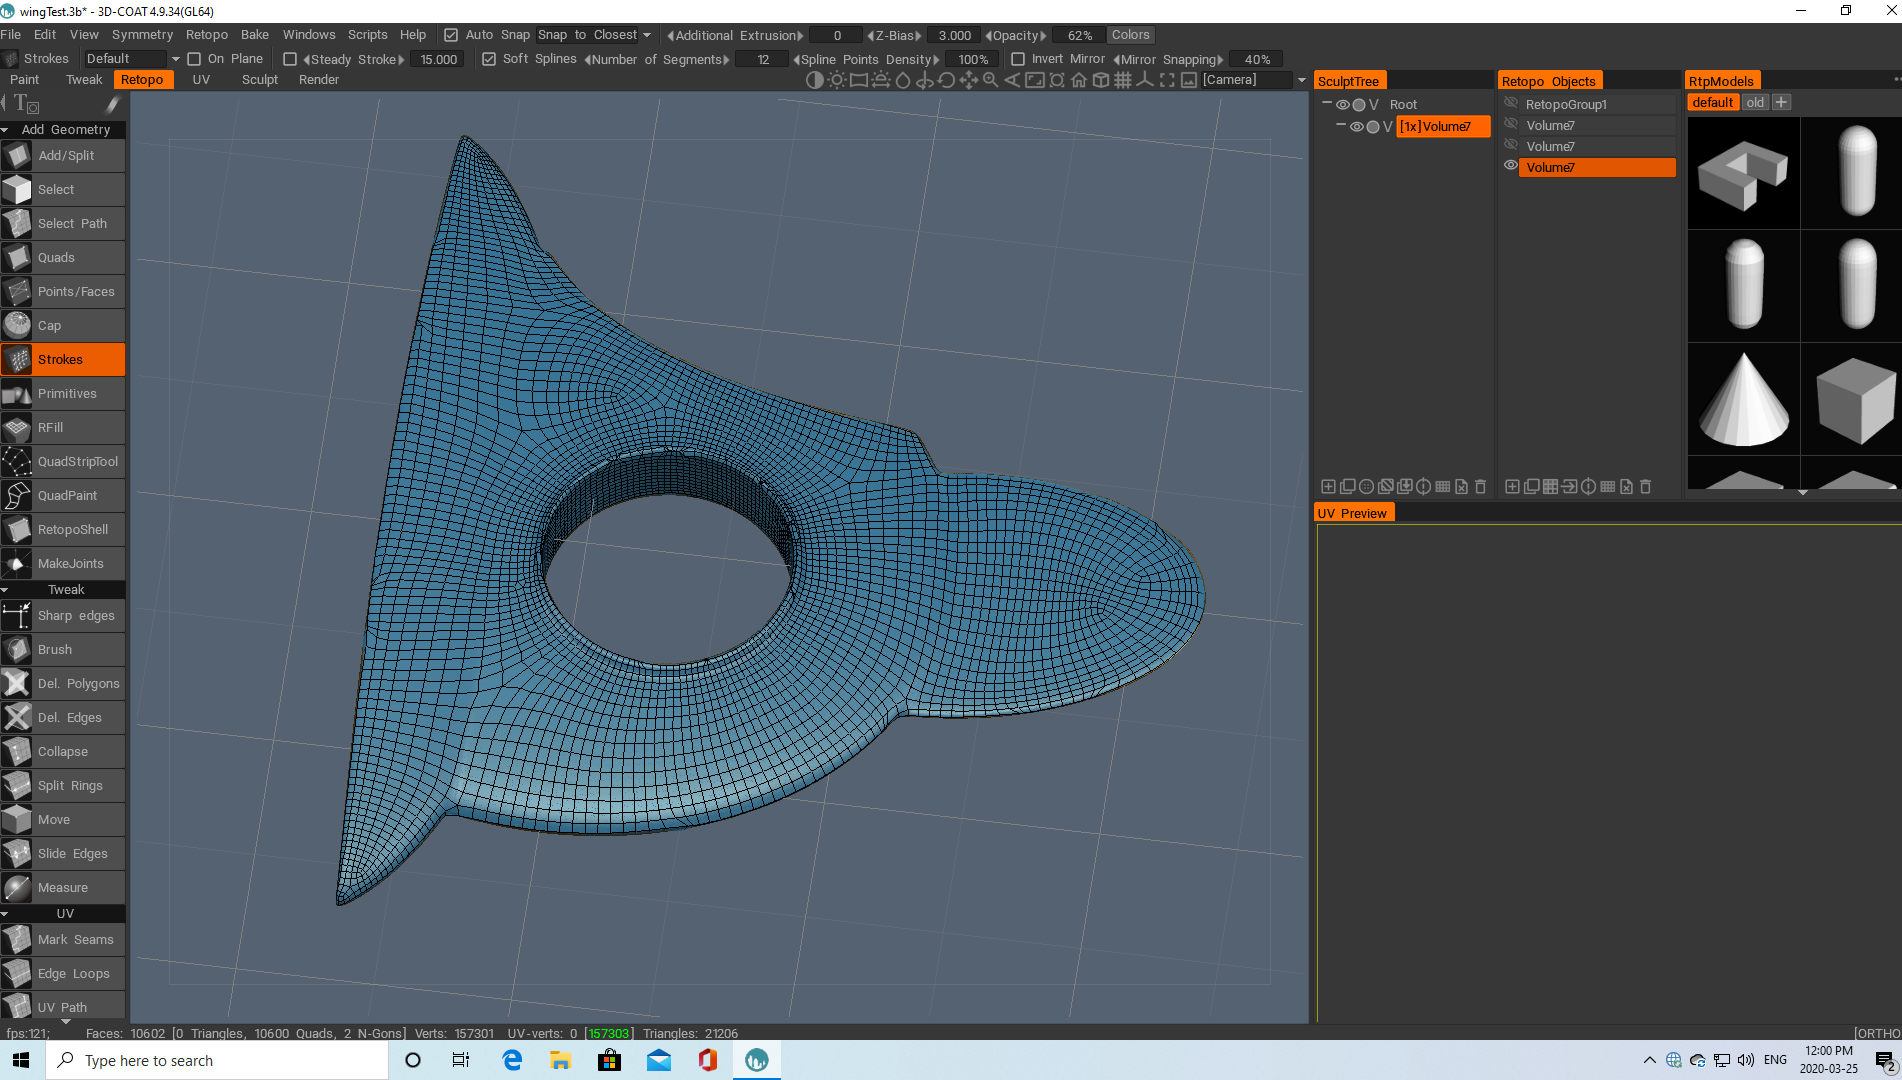Select the old tab in RtpModels panel
The width and height of the screenshot is (1902, 1080).
[x=1755, y=101]
